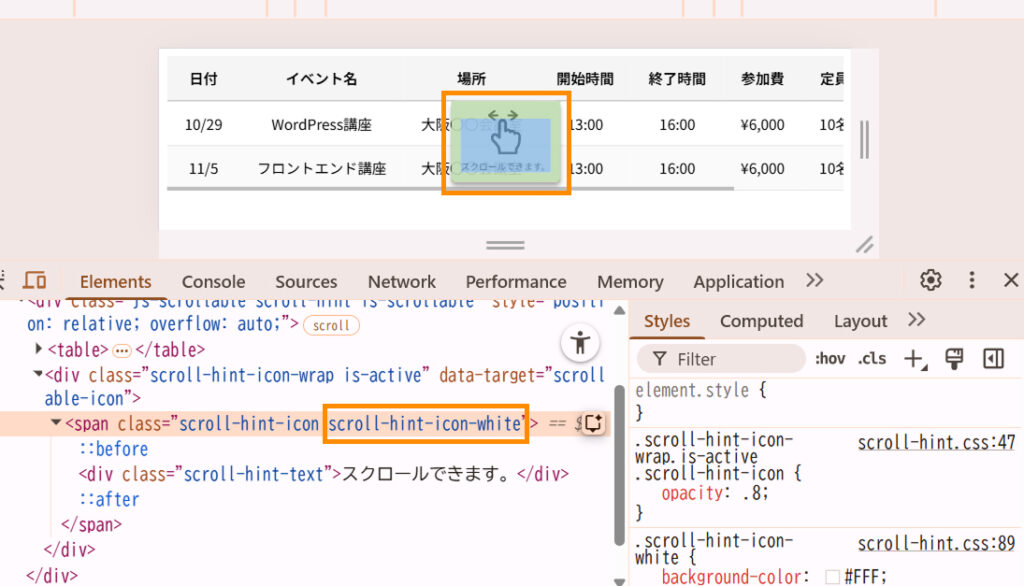Toggle the .cls element classes panel
Screen dimensions: 1024x586
click(872, 359)
